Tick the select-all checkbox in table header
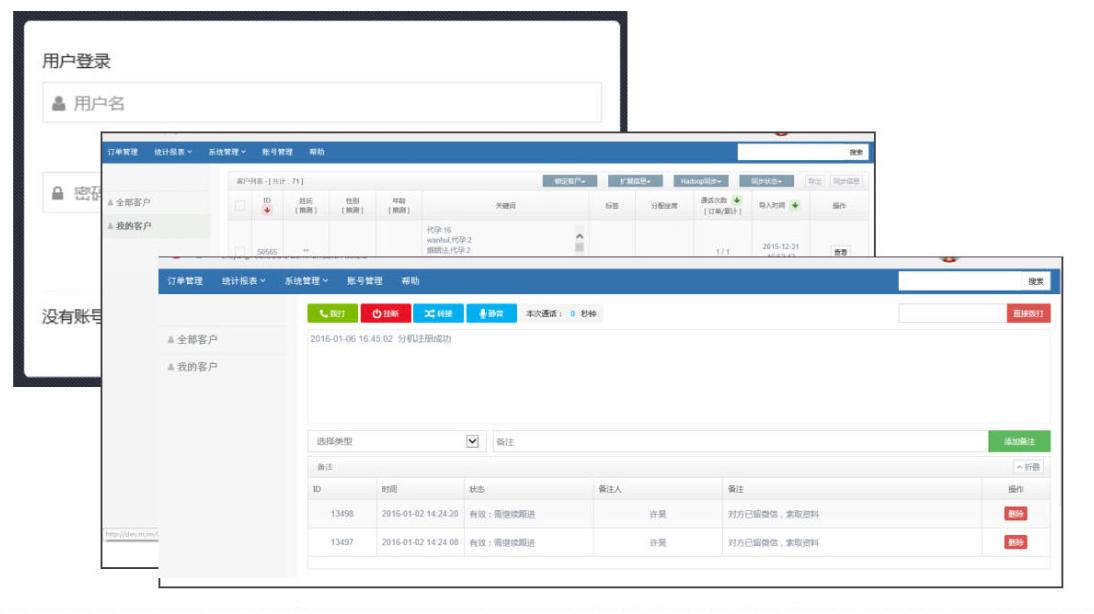 [239, 205]
